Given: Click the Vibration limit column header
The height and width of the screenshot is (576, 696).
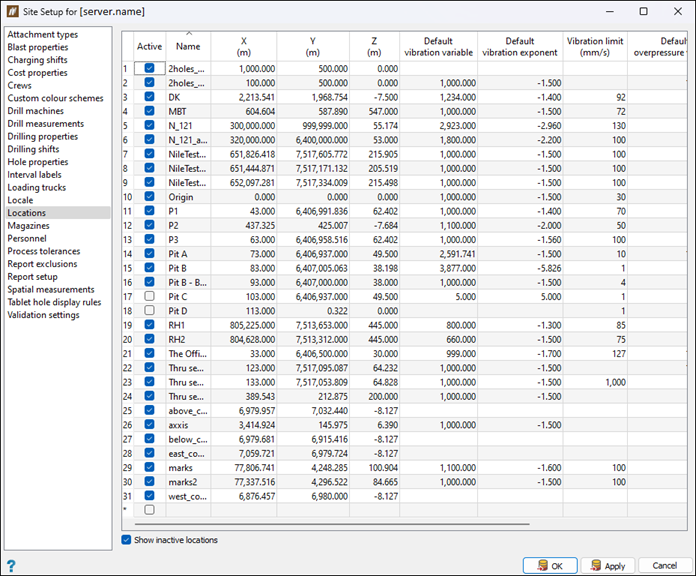Looking at the screenshot, I should 597,46.
